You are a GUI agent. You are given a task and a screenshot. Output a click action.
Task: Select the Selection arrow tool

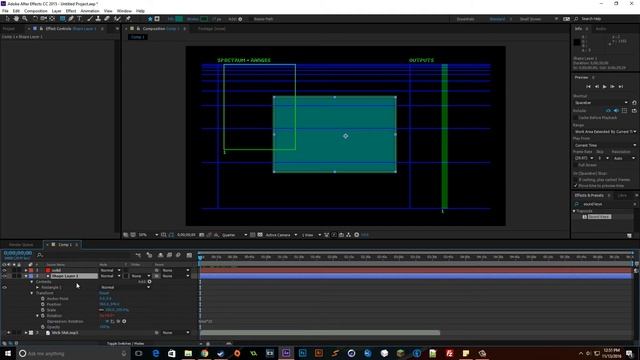(7, 19)
